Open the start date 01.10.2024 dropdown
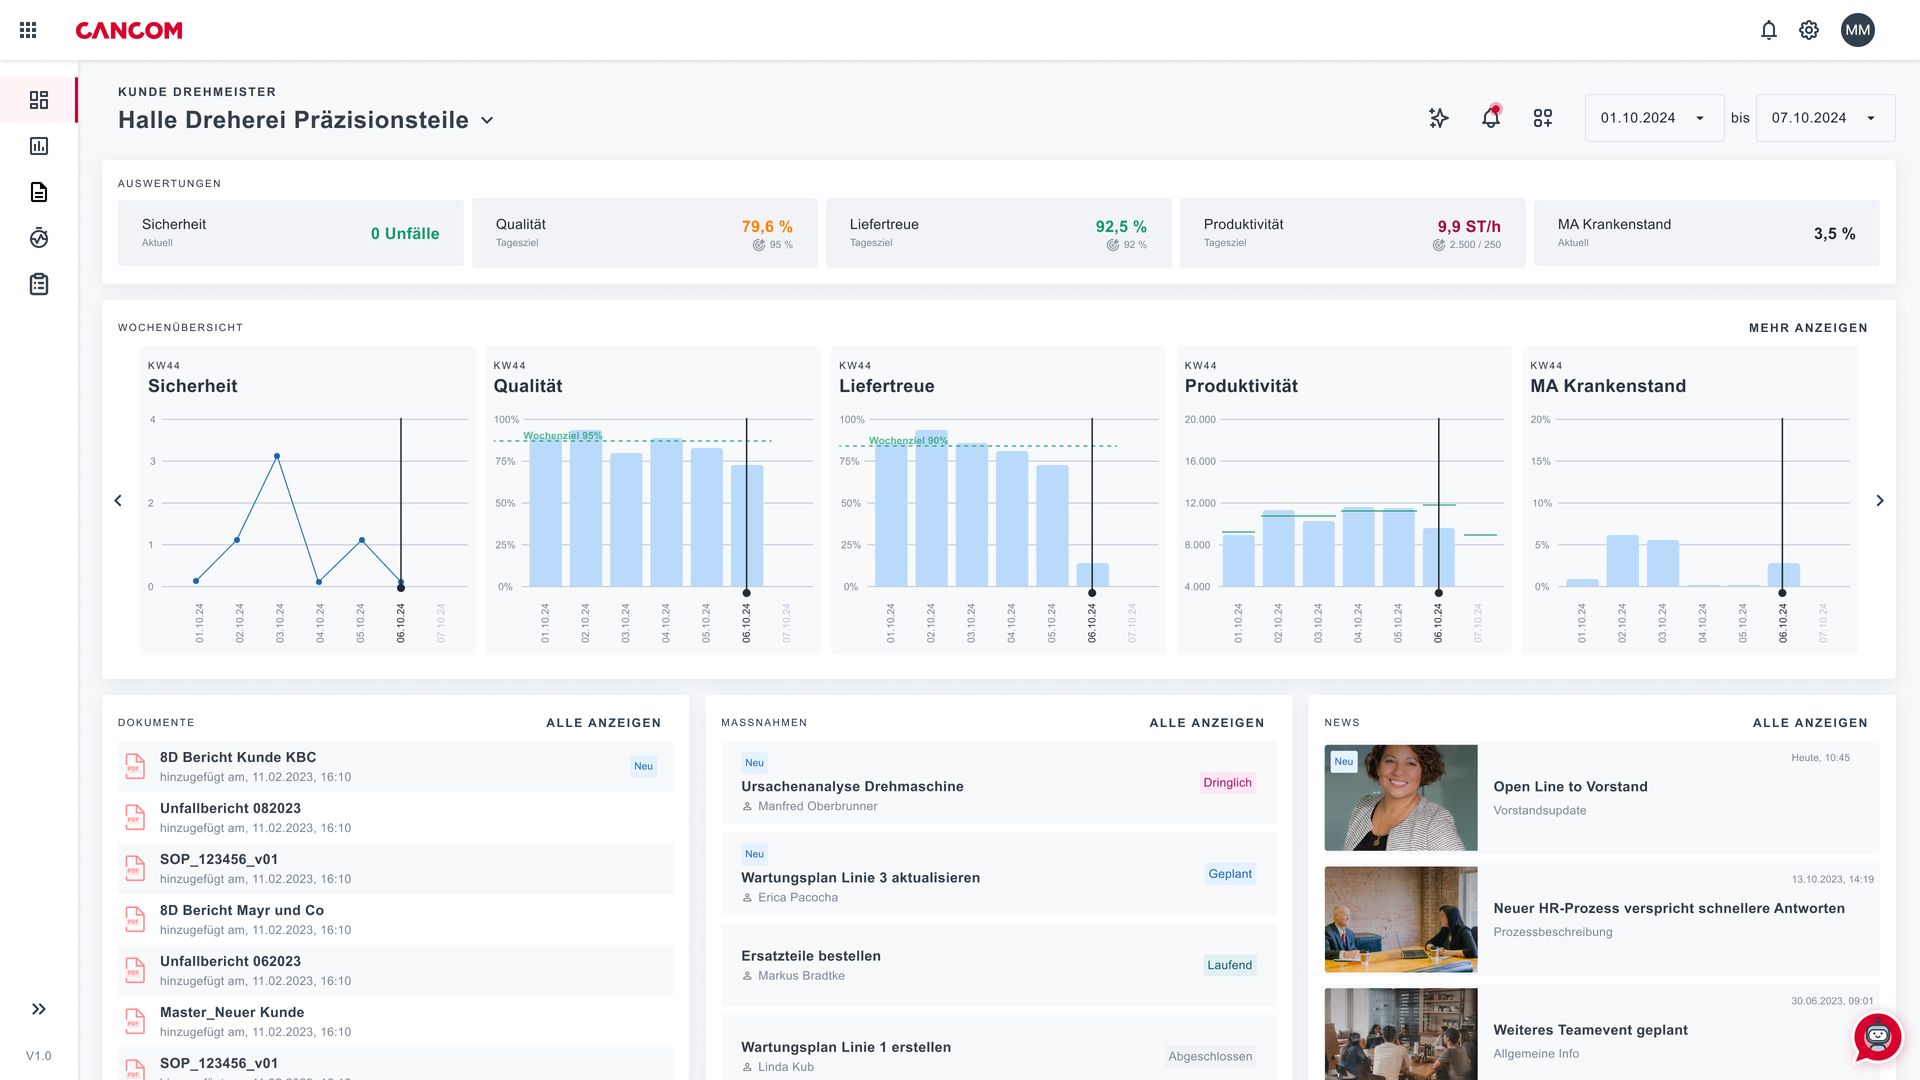Image resolution: width=1920 pixels, height=1080 pixels. click(1653, 118)
